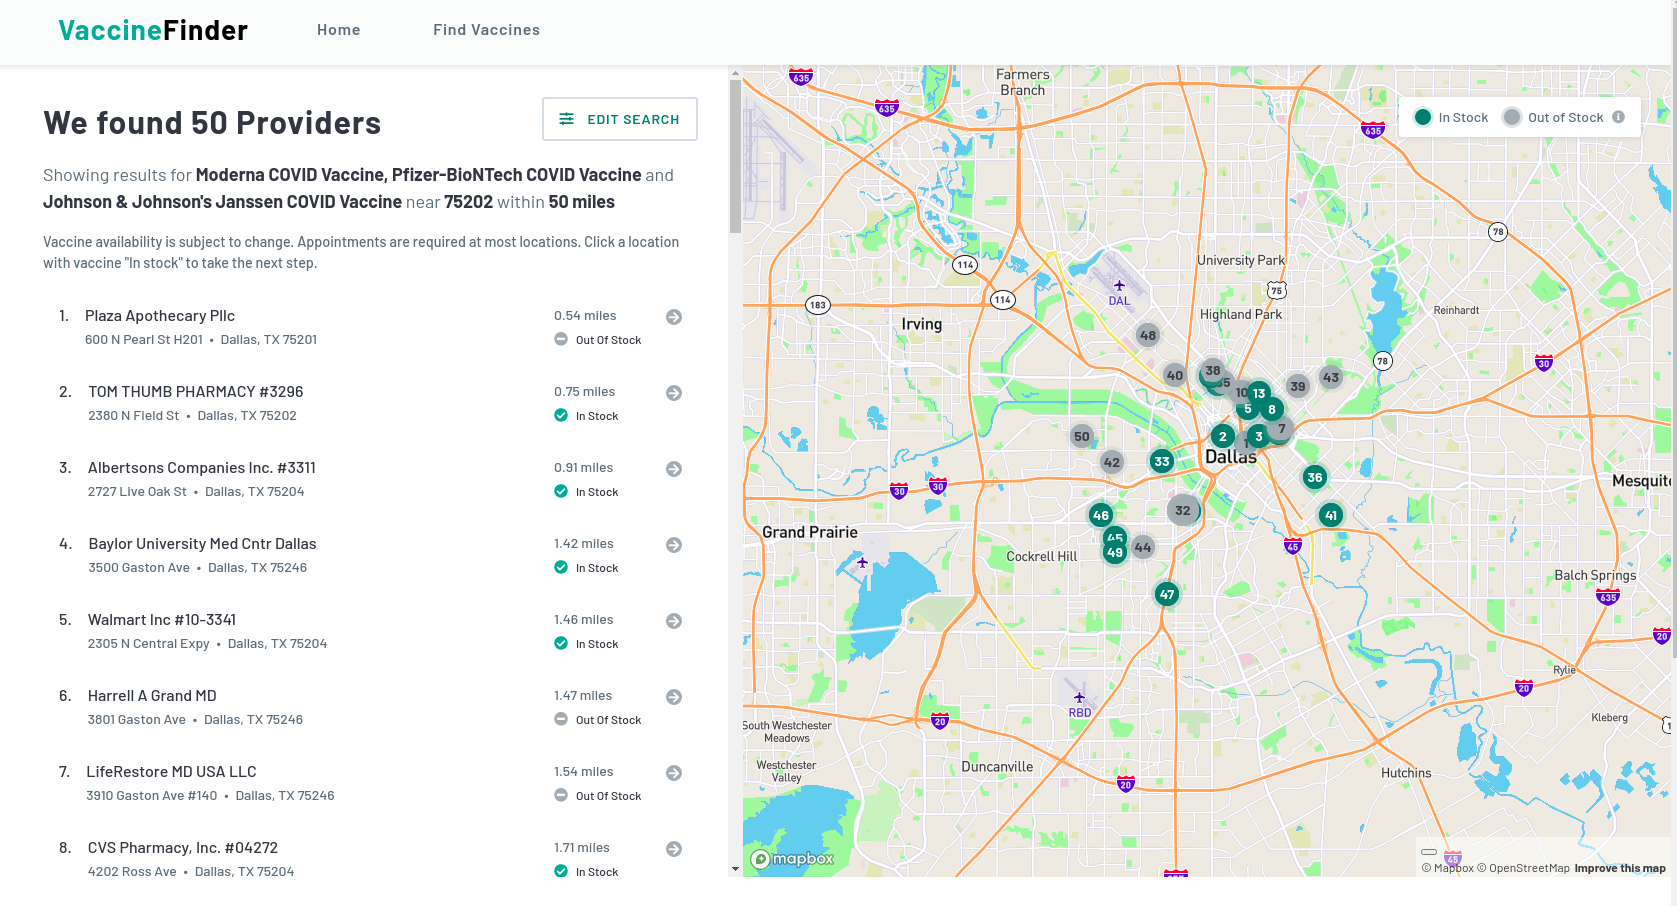Go to the Home menu item
Screen dimensions: 1677x906
point(339,30)
